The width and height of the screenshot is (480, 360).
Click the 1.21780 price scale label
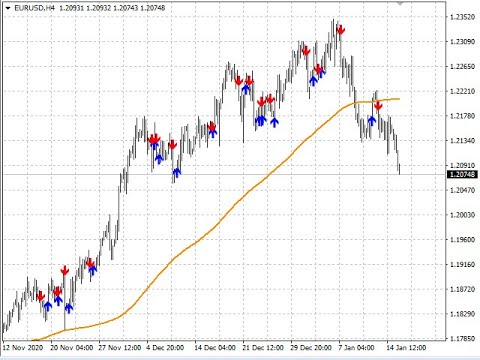click(462, 116)
